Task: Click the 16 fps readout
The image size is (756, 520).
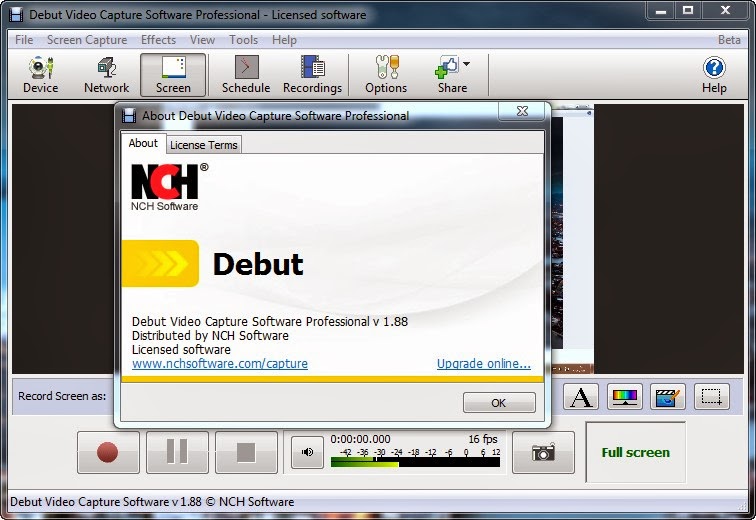Action: [483, 439]
